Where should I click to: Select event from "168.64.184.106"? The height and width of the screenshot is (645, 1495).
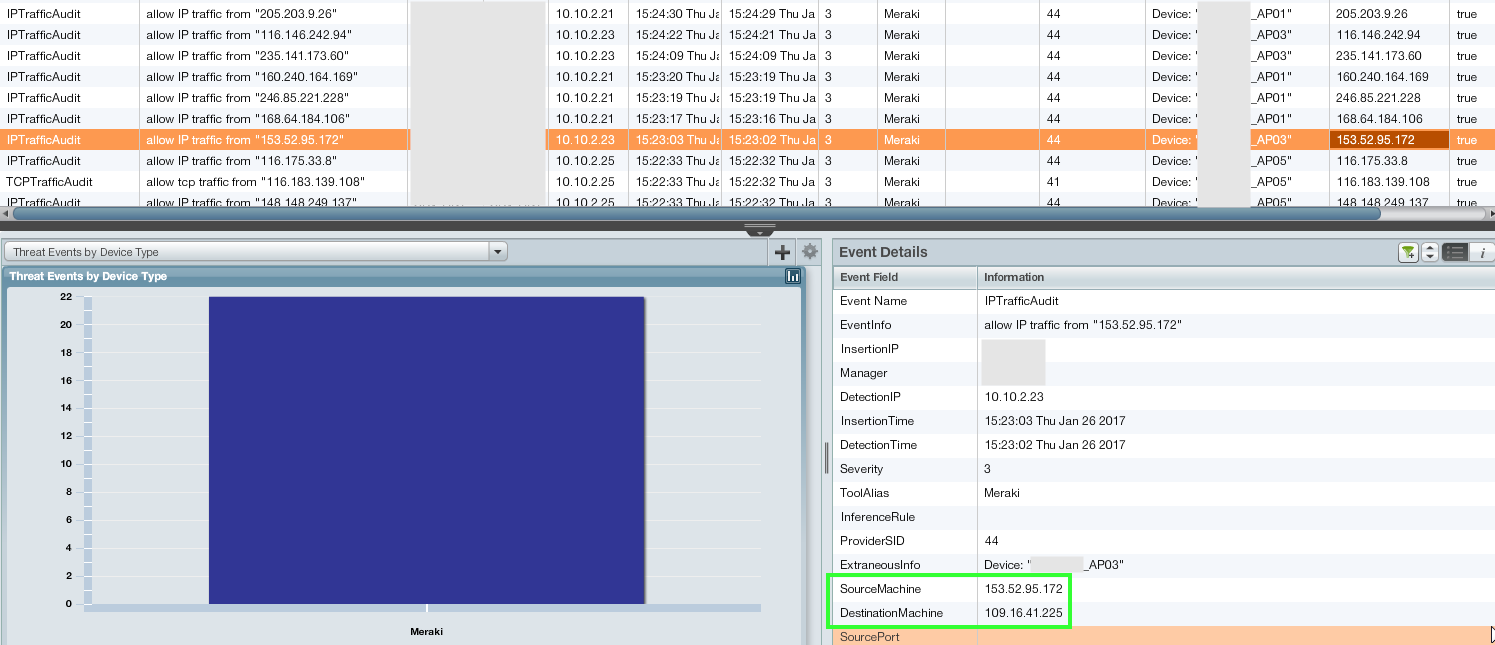tap(747, 119)
